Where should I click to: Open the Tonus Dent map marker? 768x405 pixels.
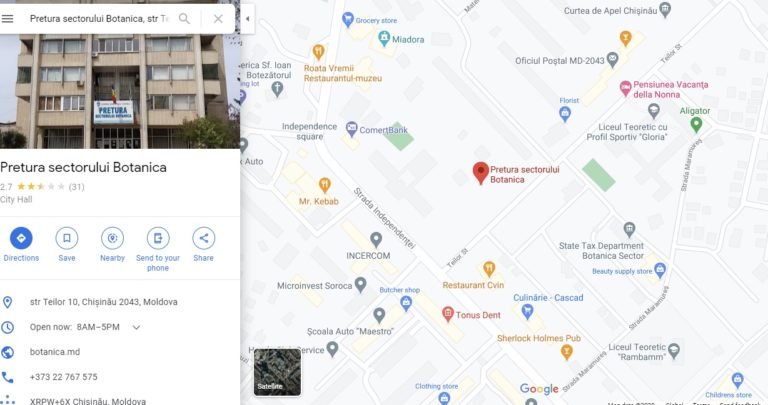(448, 314)
